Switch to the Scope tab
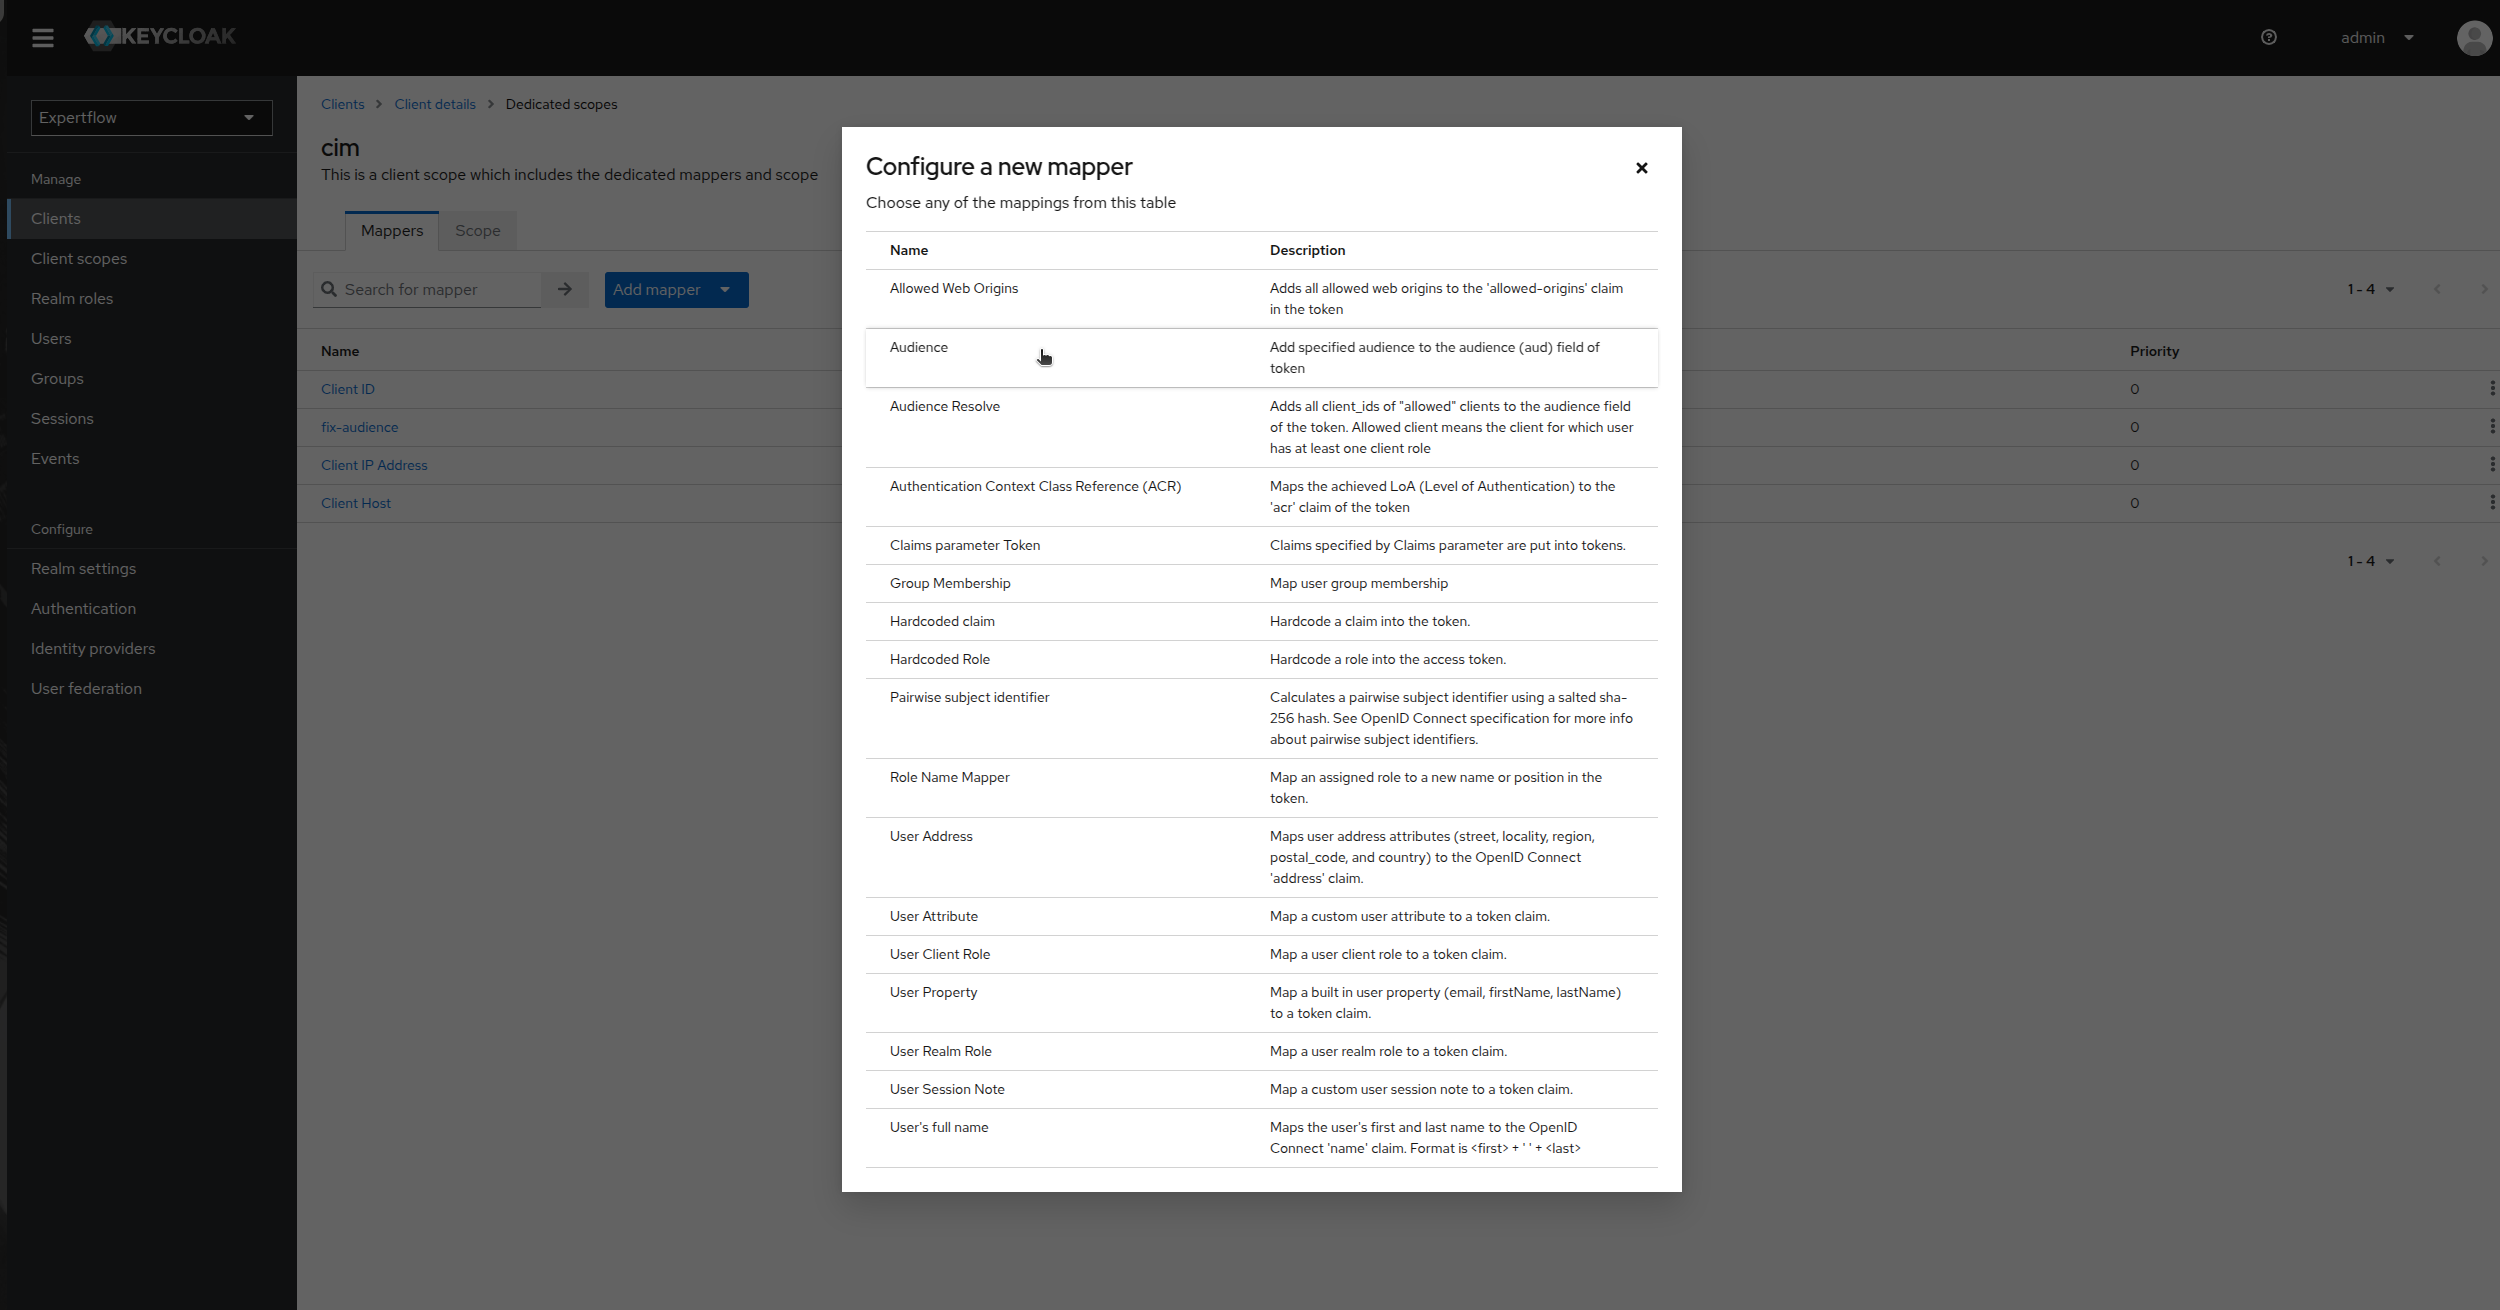 click(x=477, y=231)
